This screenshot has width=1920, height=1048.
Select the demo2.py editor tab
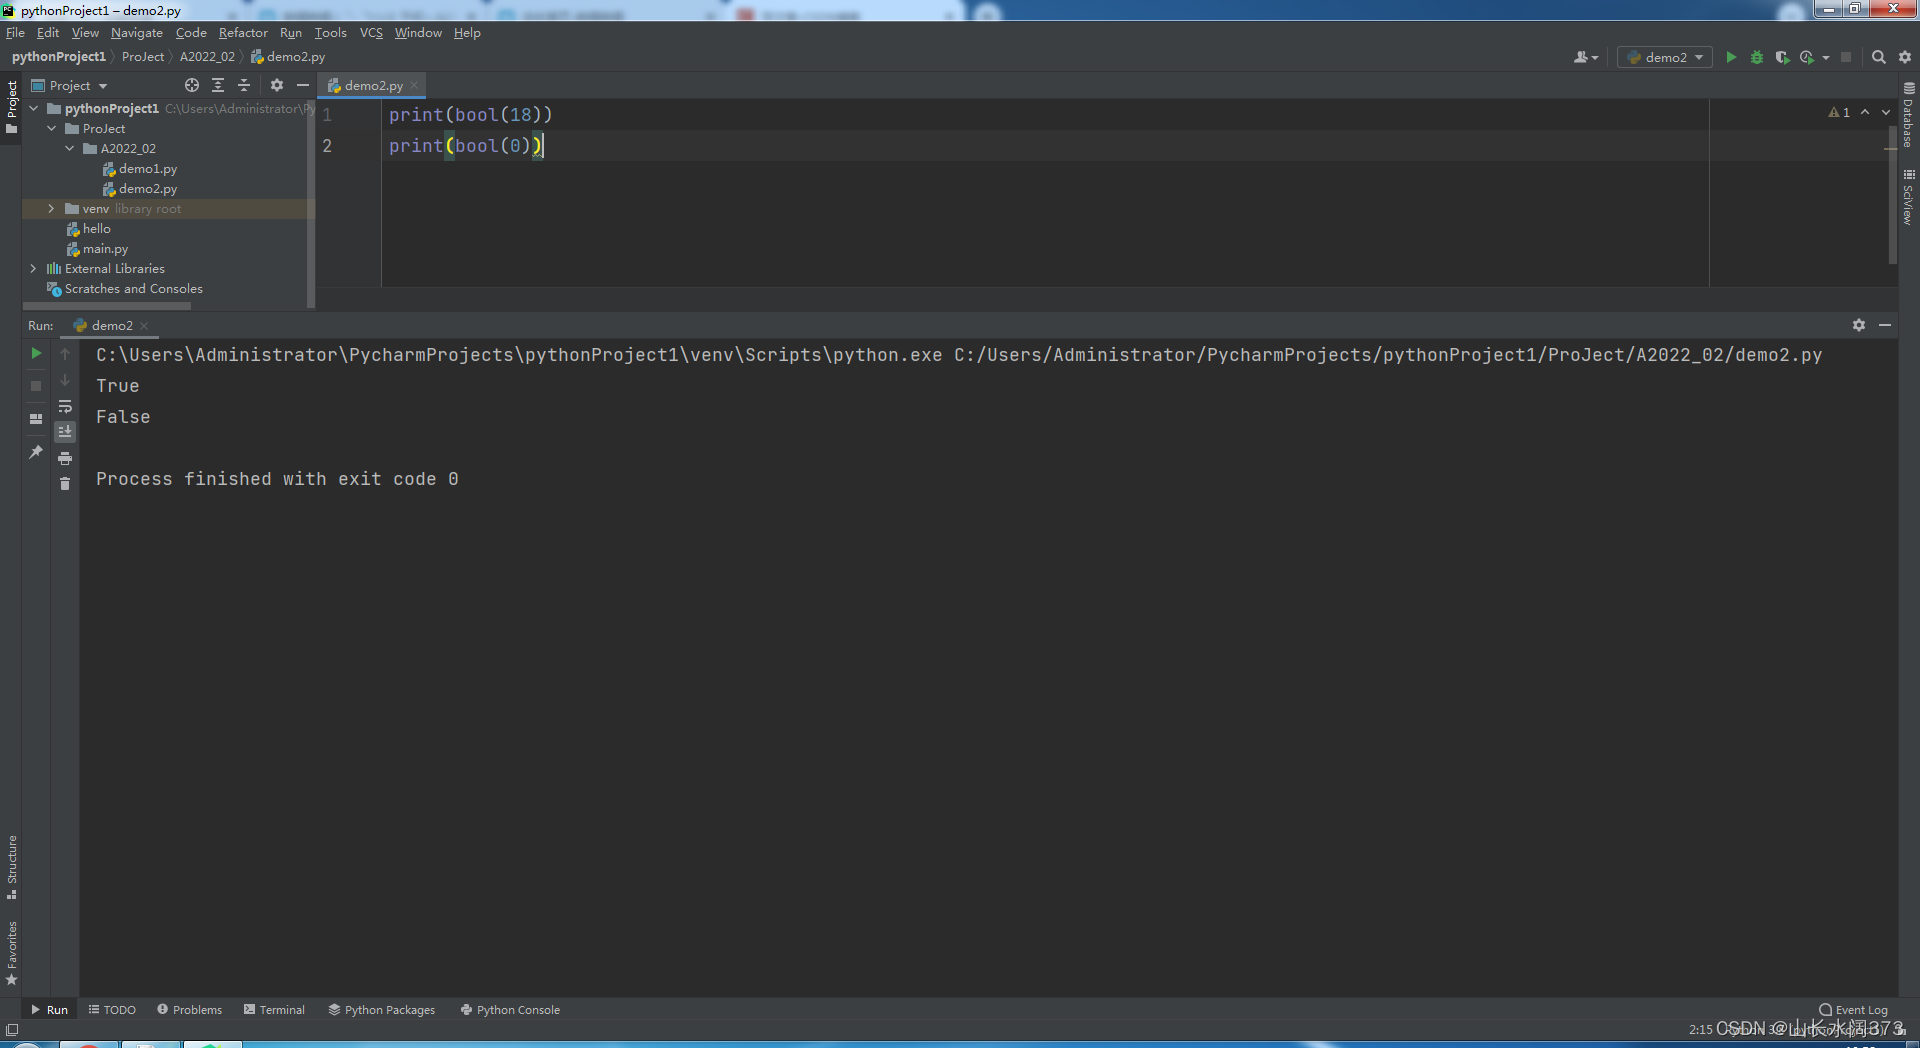pyautogui.click(x=373, y=85)
